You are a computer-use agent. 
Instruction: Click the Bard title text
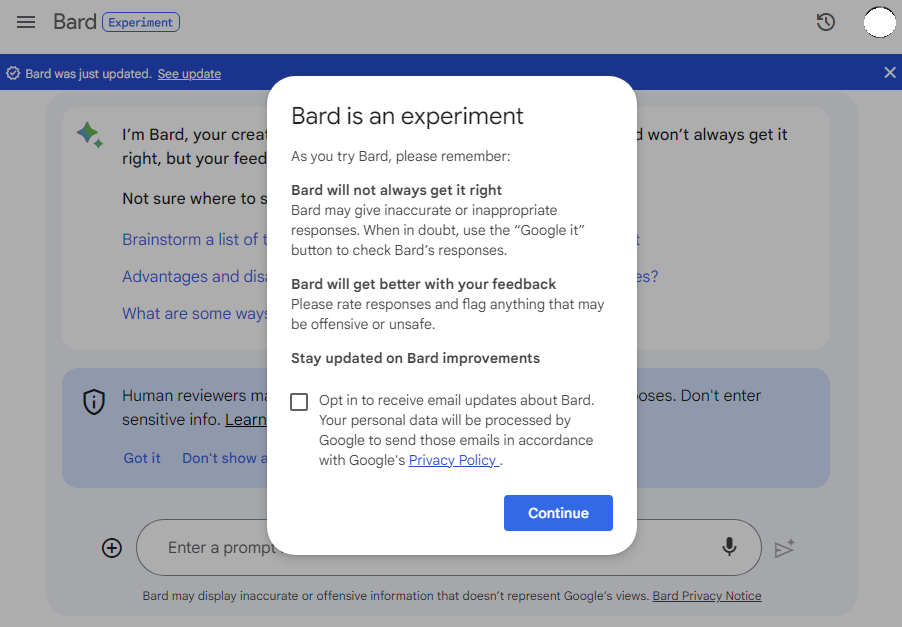pos(75,22)
